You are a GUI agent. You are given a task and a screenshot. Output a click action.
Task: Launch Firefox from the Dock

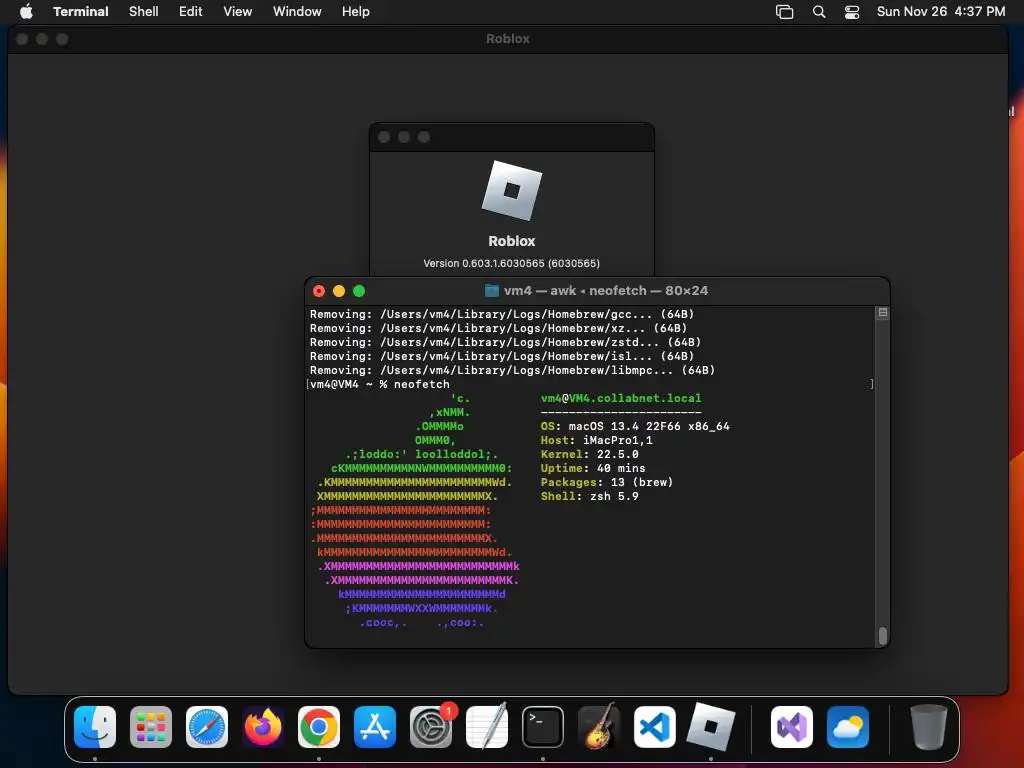tap(263, 727)
